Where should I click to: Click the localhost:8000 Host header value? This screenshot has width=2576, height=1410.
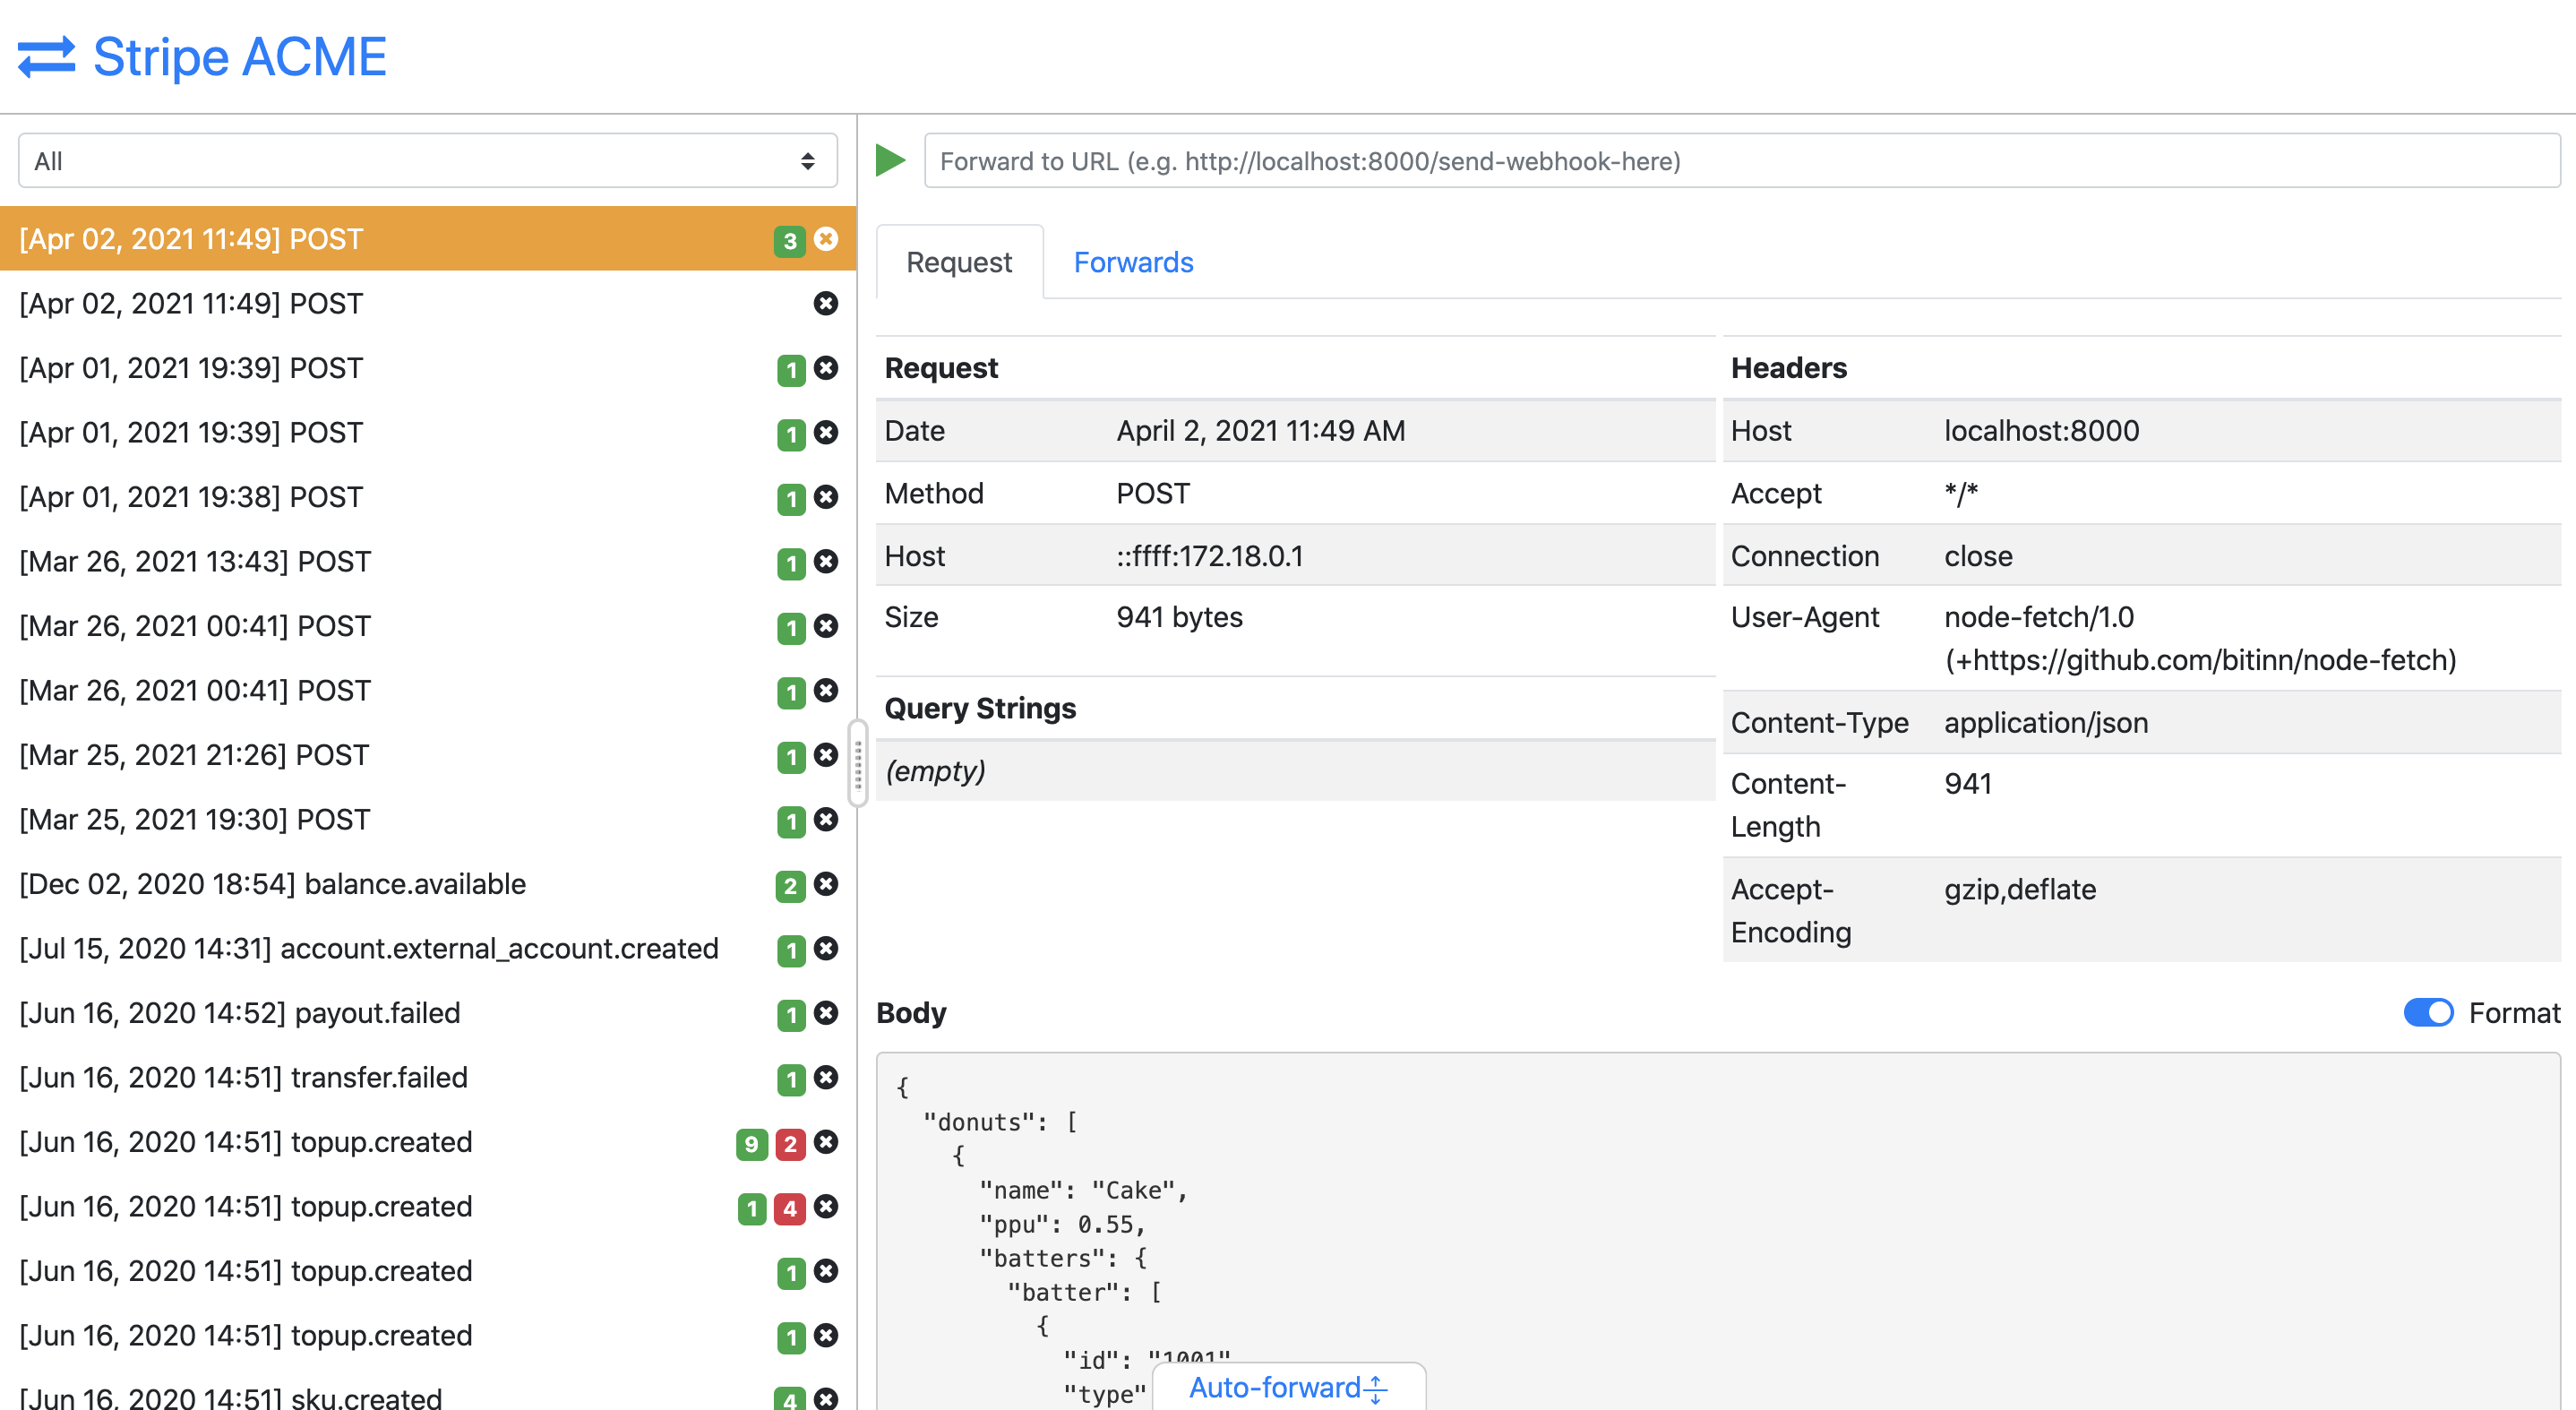[x=2041, y=430]
